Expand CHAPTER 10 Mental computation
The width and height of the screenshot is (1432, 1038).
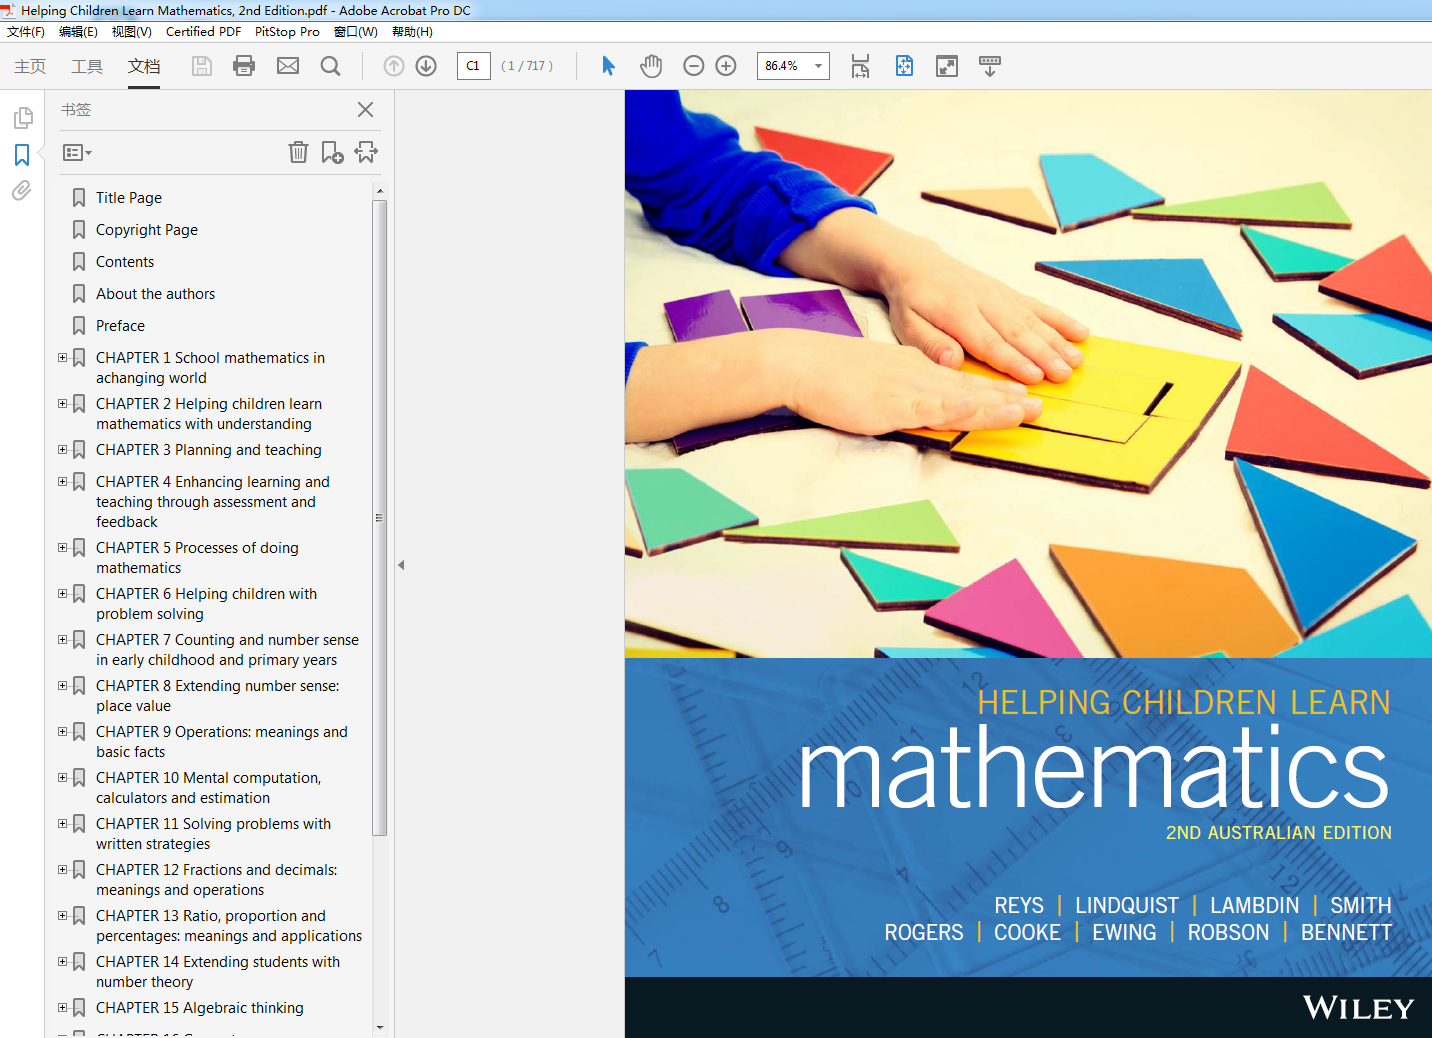63,777
